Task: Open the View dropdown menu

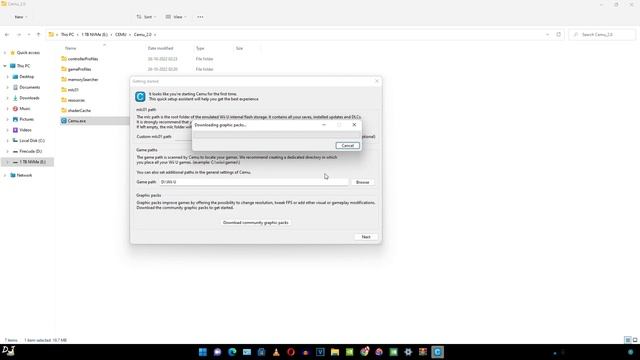Action: (176, 17)
